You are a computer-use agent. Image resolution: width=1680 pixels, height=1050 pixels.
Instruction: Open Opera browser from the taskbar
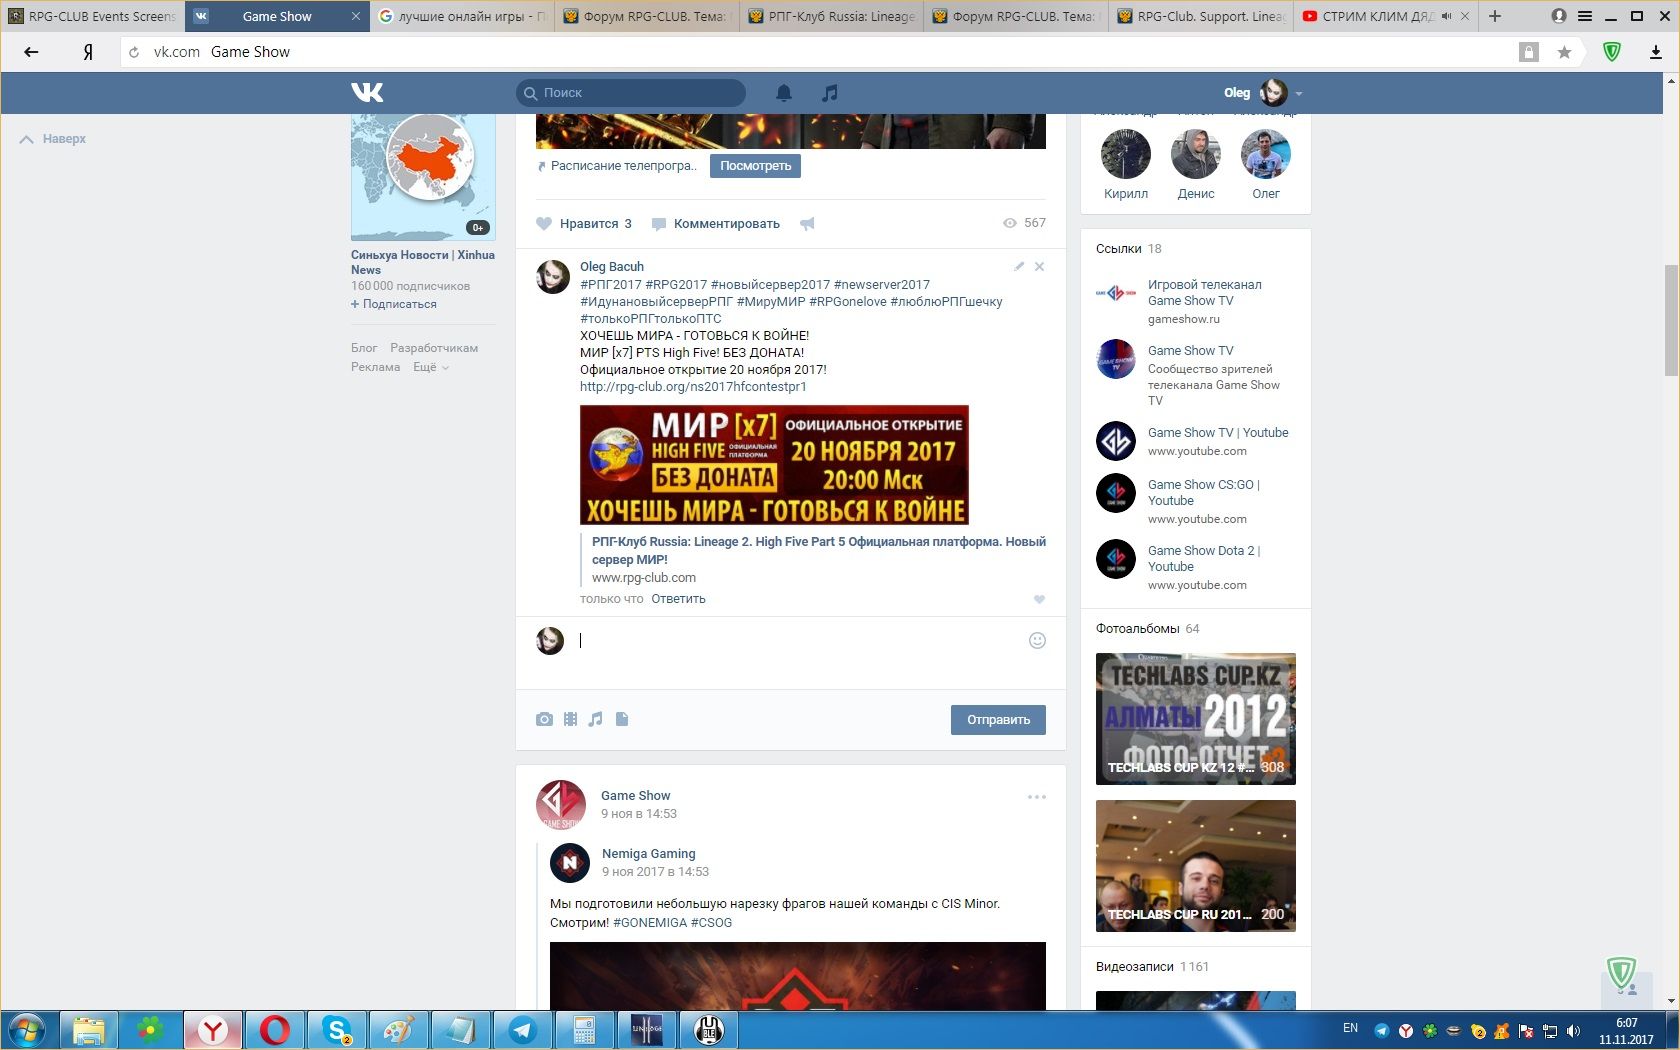tap(275, 1030)
